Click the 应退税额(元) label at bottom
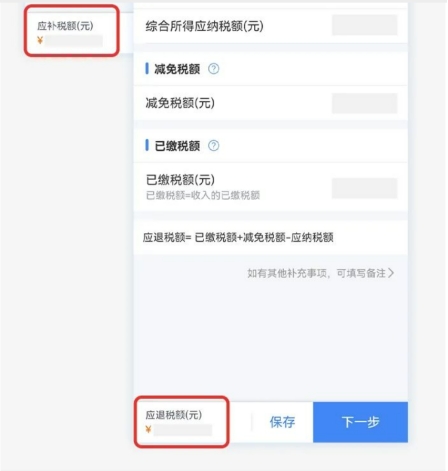The image size is (448, 471). point(174,415)
